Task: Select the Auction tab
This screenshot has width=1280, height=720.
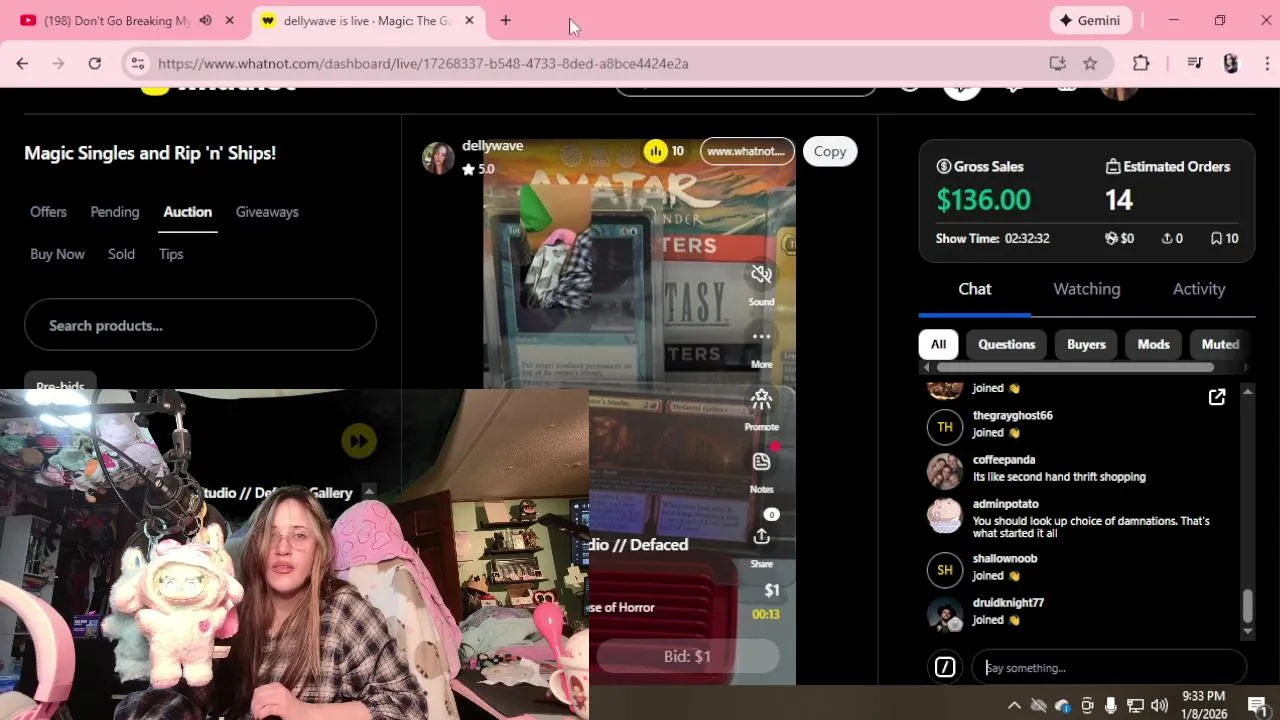Action: (x=187, y=212)
